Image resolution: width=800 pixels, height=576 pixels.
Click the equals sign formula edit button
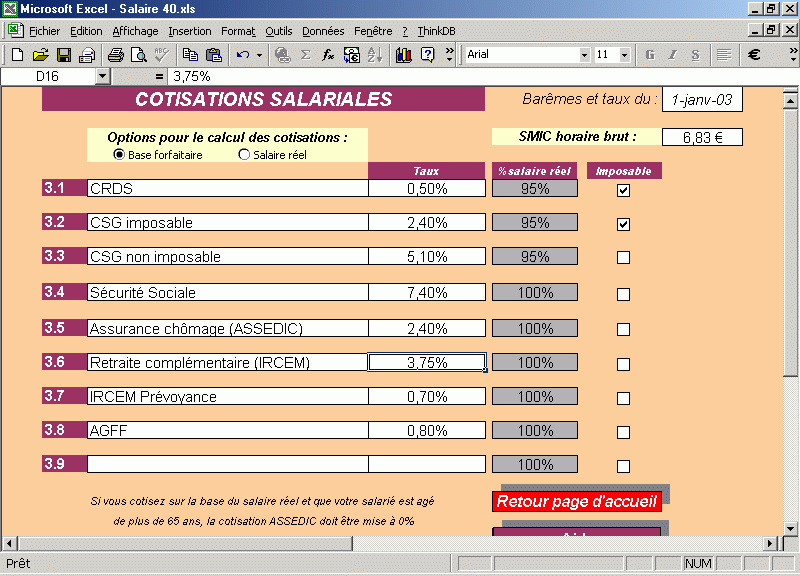[159, 77]
